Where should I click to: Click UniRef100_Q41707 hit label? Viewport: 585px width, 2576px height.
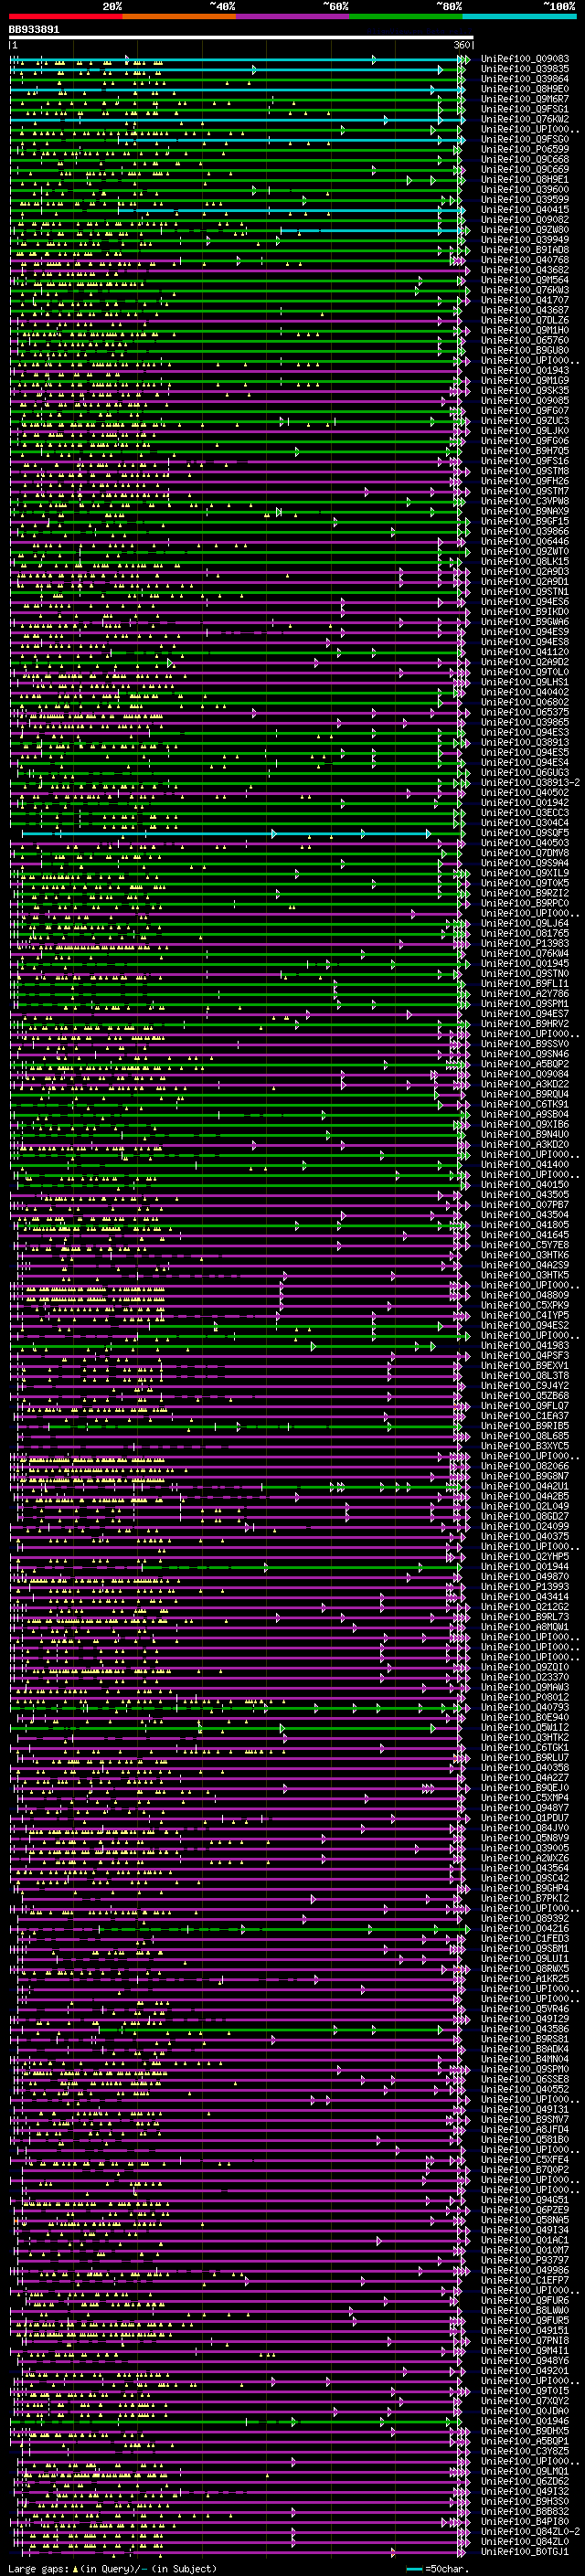pos(525,300)
